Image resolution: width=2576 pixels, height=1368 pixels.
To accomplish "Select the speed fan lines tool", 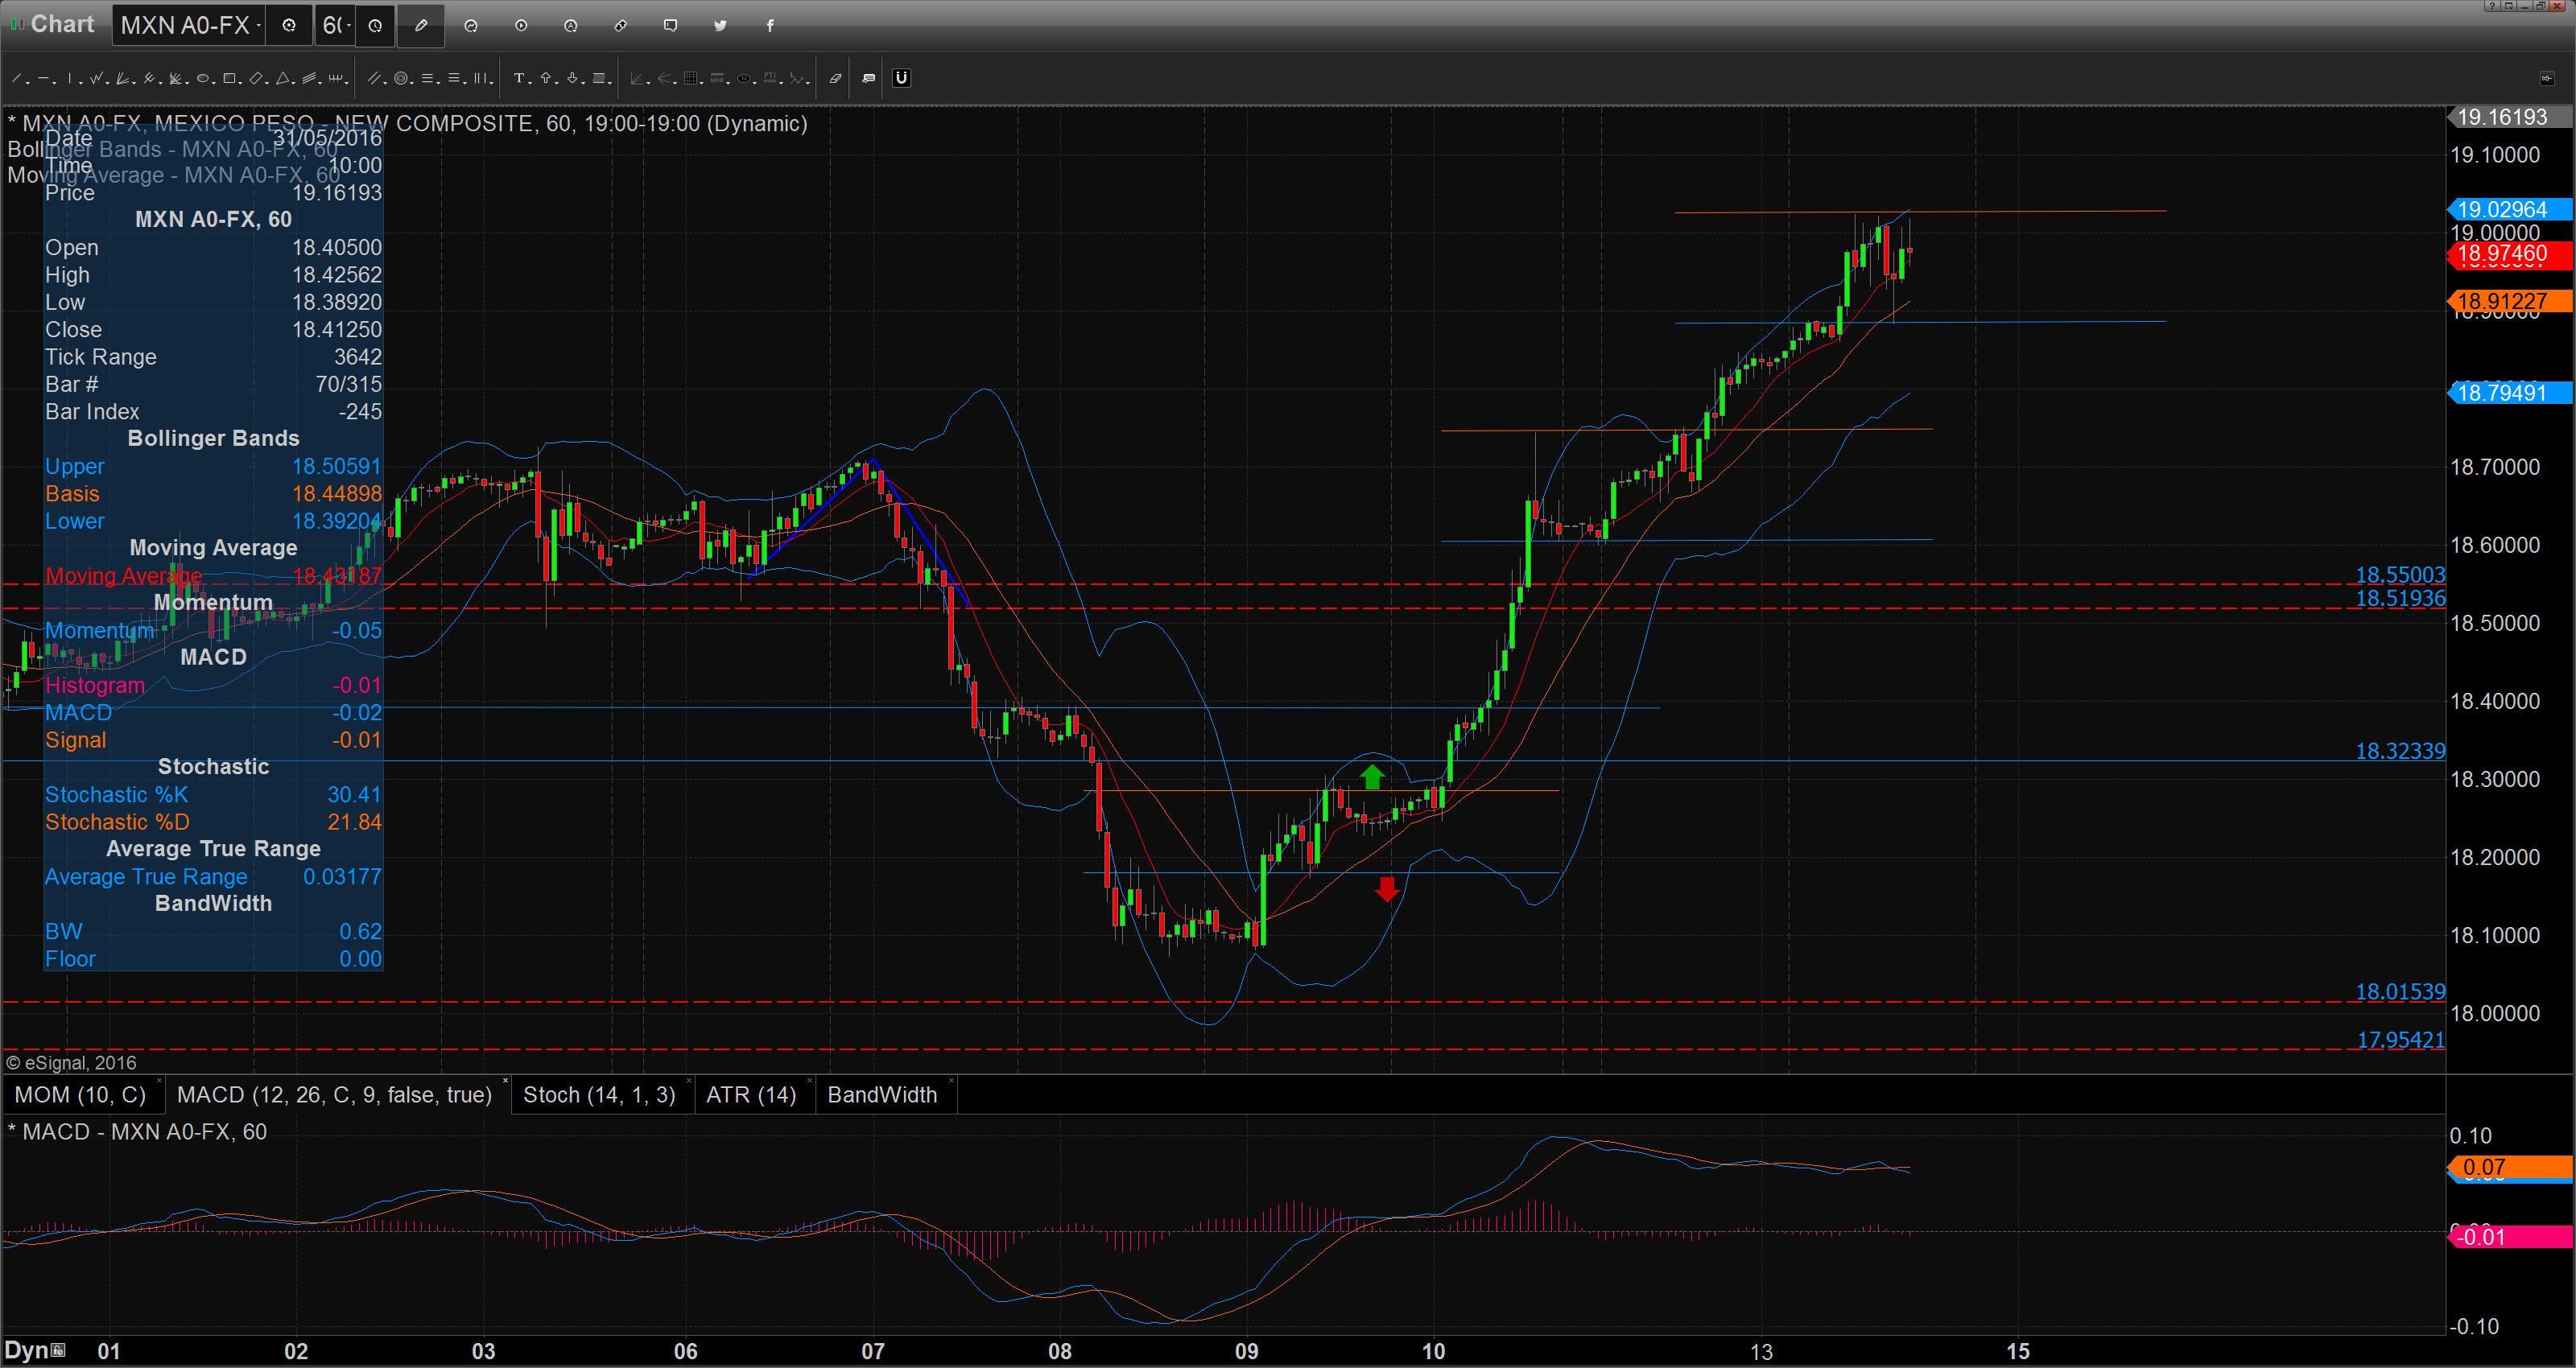I will [x=122, y=78].
